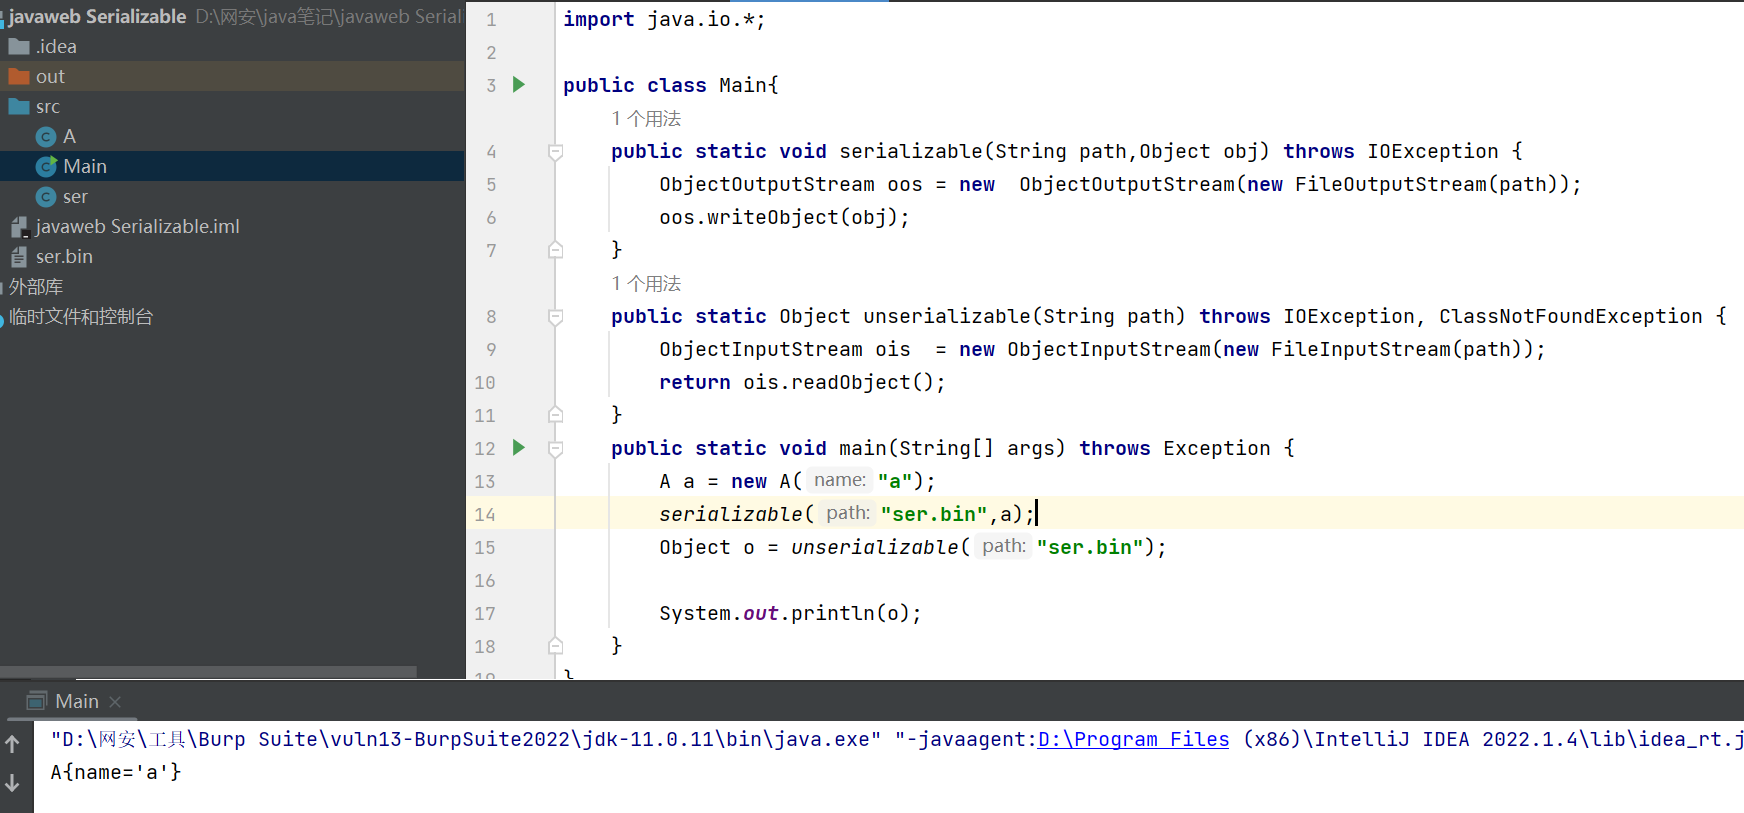Open 外部库 external libraries node

click(x=36, y=287)
